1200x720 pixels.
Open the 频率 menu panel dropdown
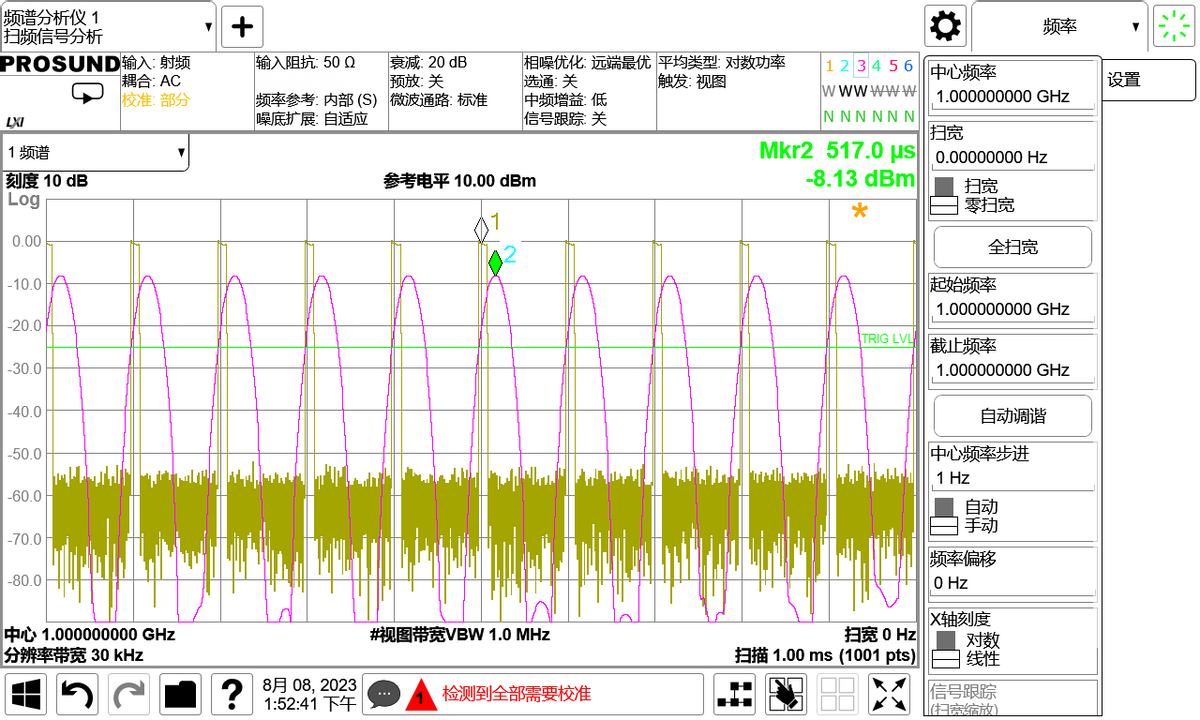pyautogui.click(x=1060, y=27)
